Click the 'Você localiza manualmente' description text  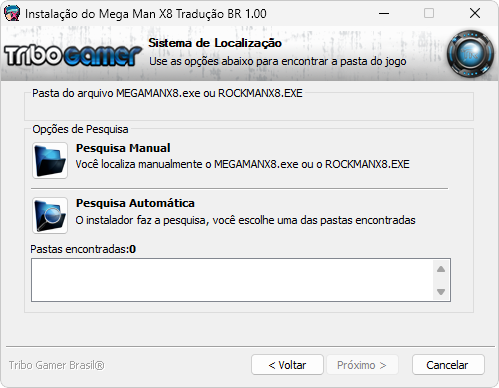tap(242, 164)
